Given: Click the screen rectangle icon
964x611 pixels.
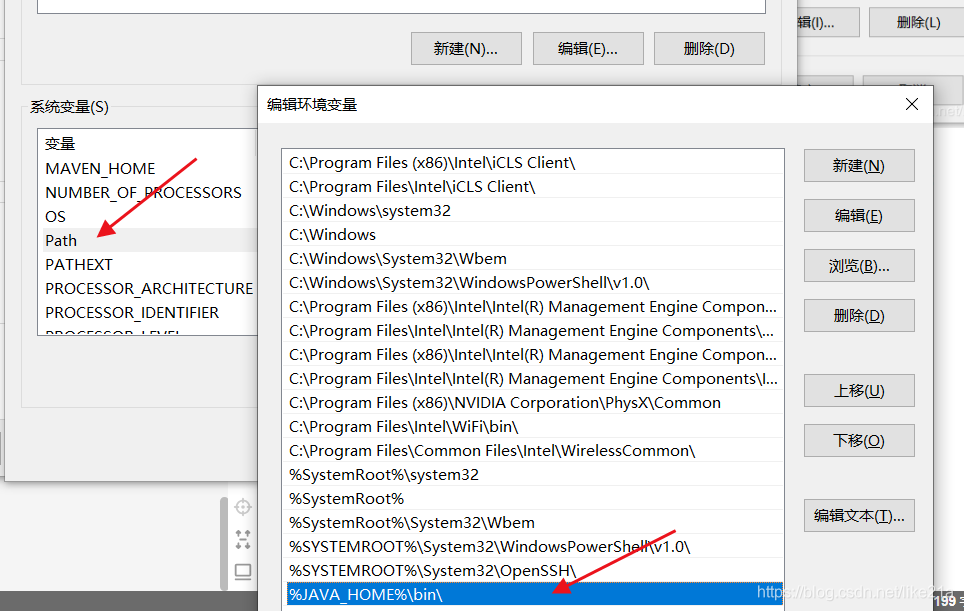Looking at the screenshot, I should click(x=243, y=572).
